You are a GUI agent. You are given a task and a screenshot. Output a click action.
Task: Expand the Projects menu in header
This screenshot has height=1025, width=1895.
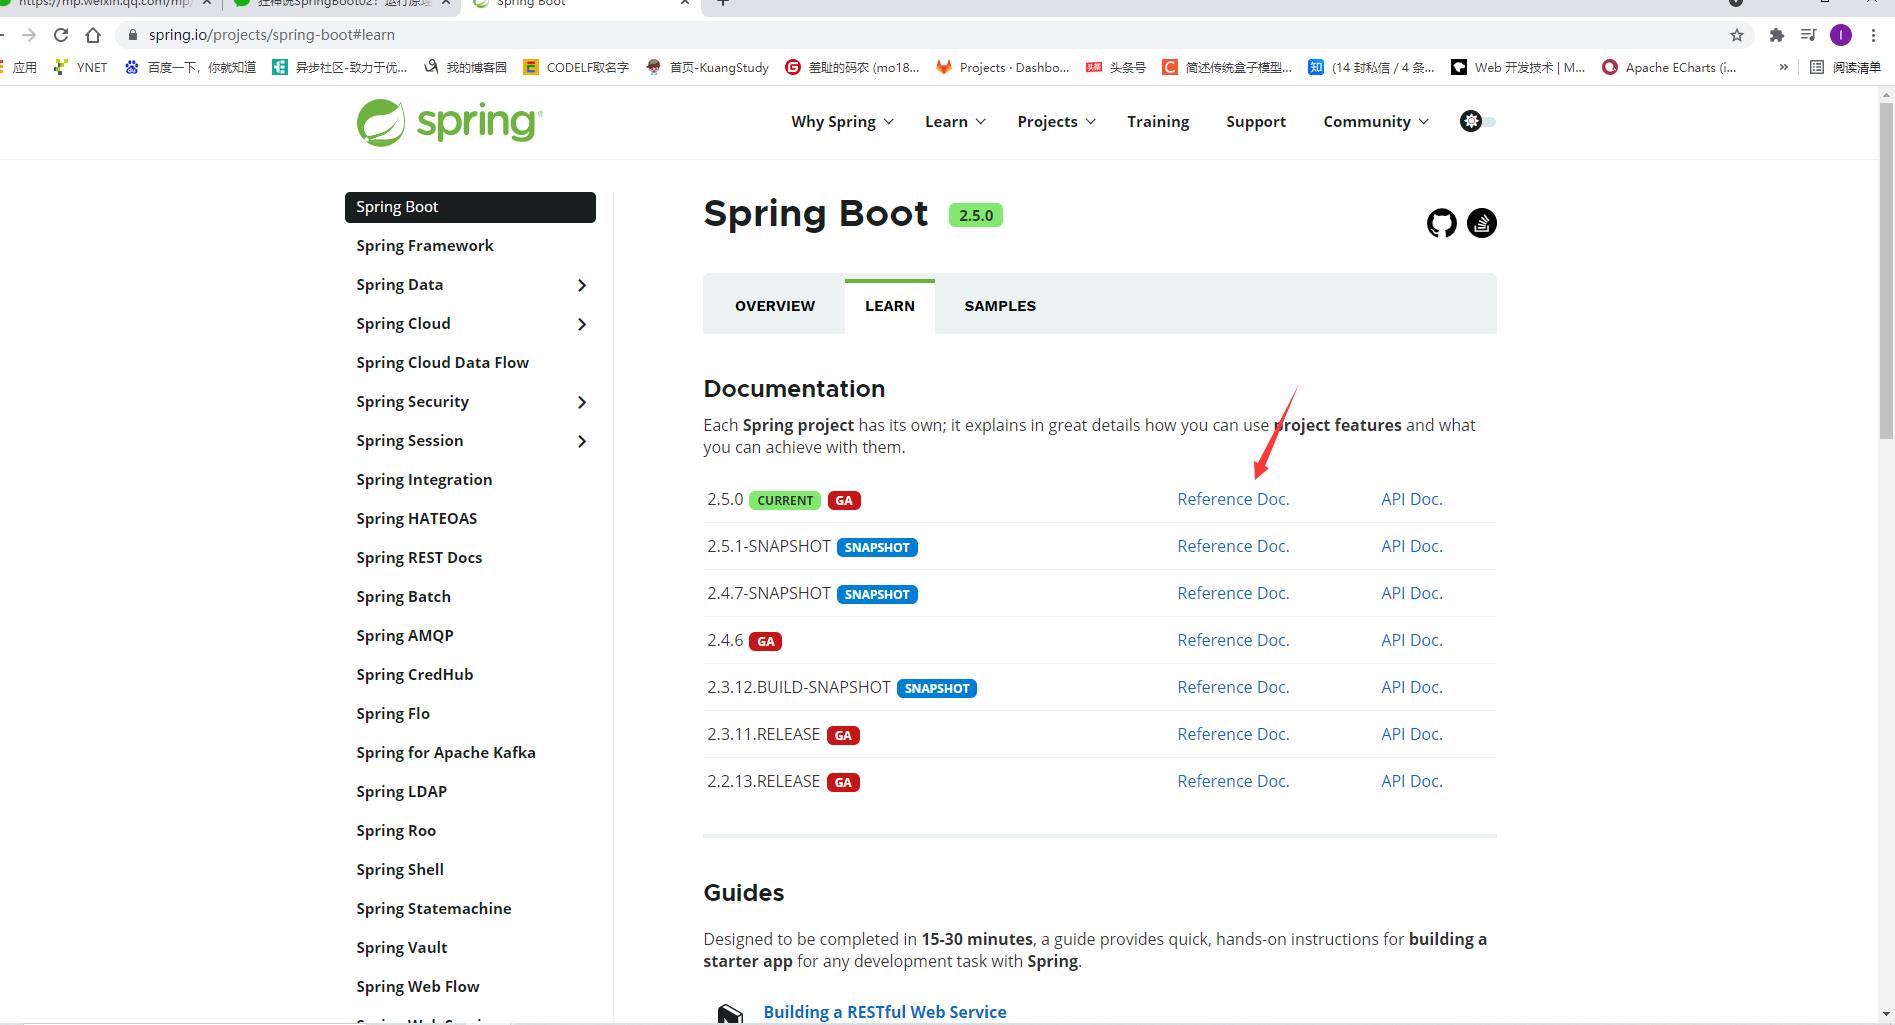coord(1057,122)
